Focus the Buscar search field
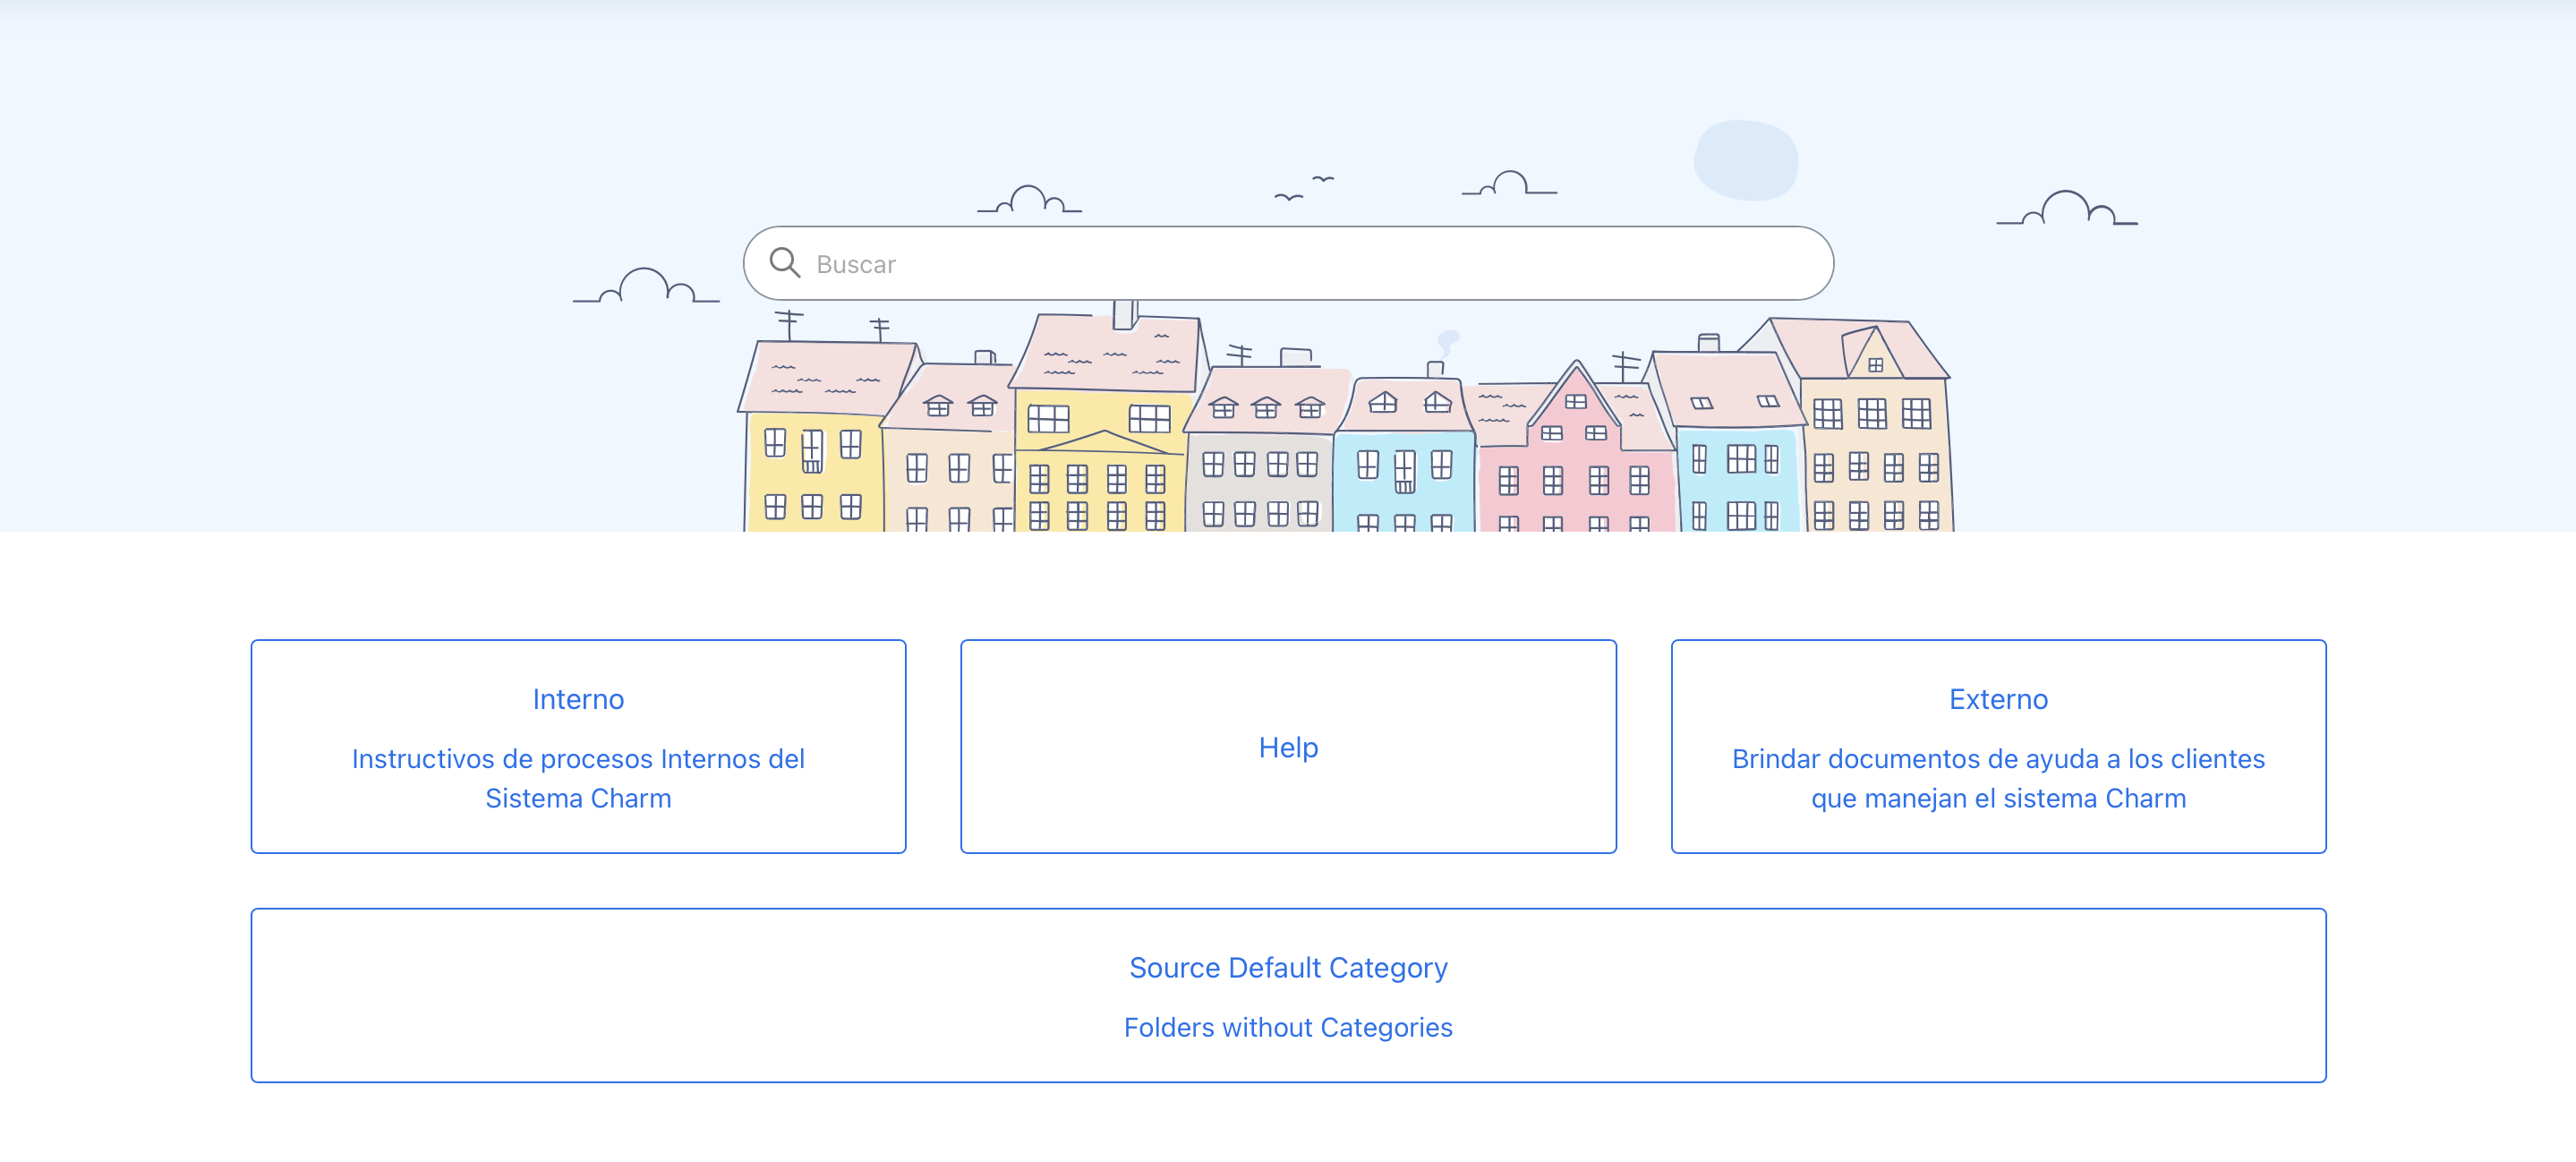The height and width of the screenshot is (1162, 2576). (1288, 263)
